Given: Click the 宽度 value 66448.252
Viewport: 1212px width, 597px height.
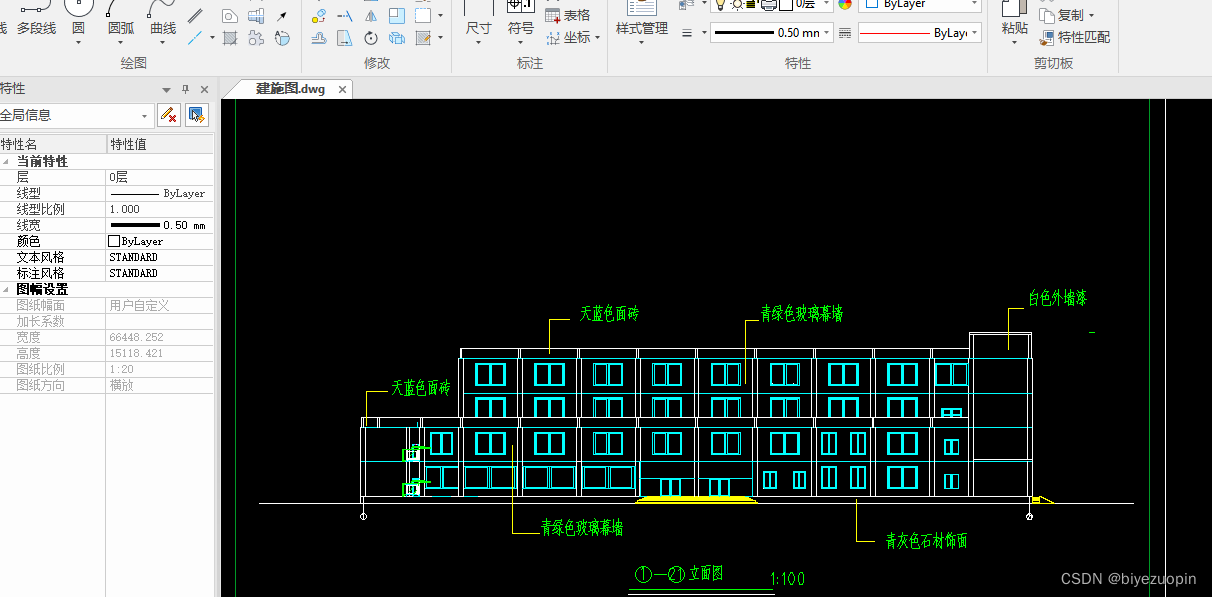Looking at the screenshot, I should pyautogui.click(x=160, y=337).
